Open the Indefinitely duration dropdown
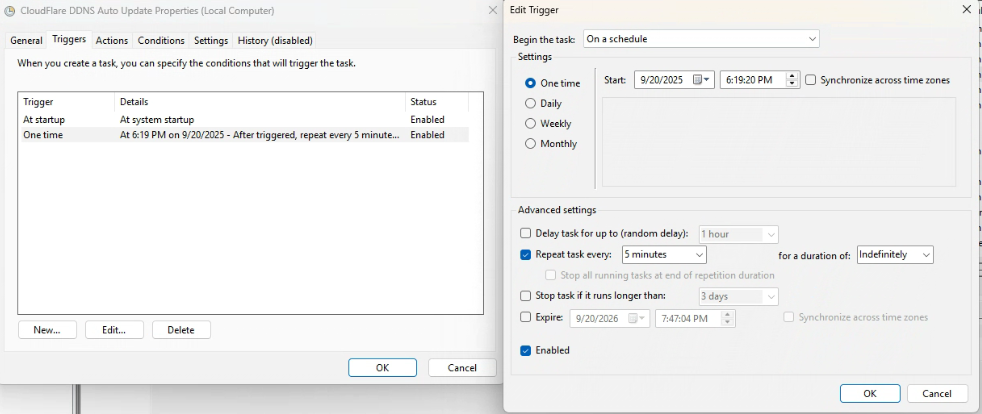 (895, 255)
